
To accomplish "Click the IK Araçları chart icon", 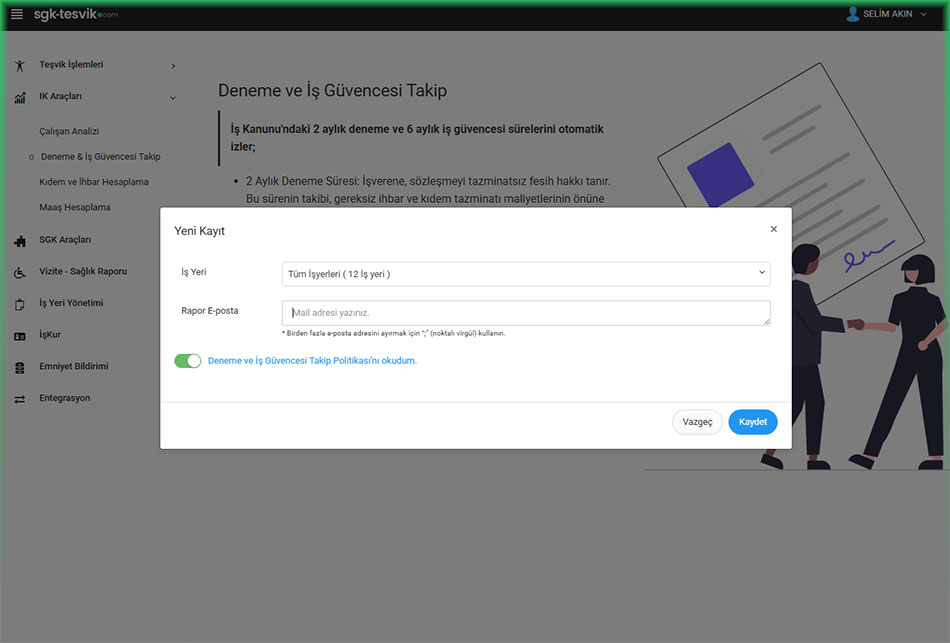I will point(19,98).
